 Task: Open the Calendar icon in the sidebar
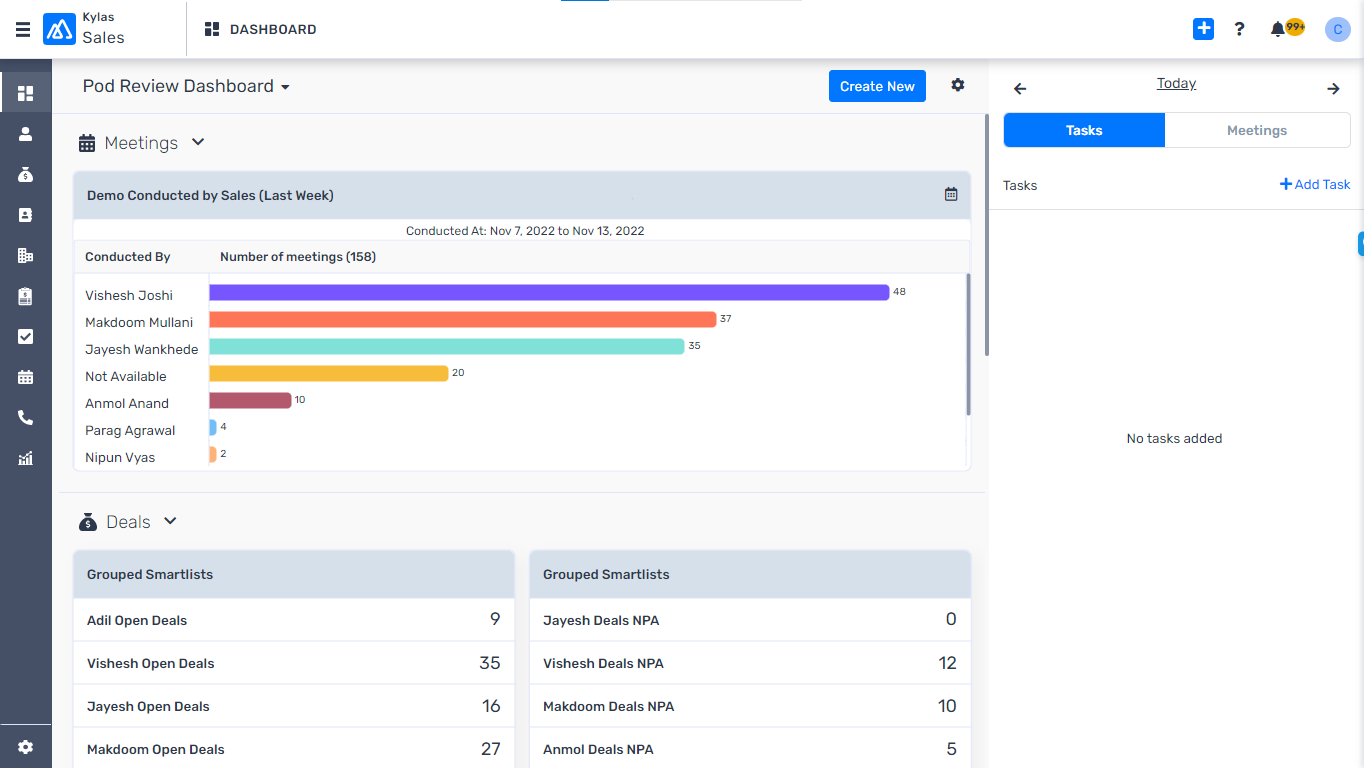point(25,377)
